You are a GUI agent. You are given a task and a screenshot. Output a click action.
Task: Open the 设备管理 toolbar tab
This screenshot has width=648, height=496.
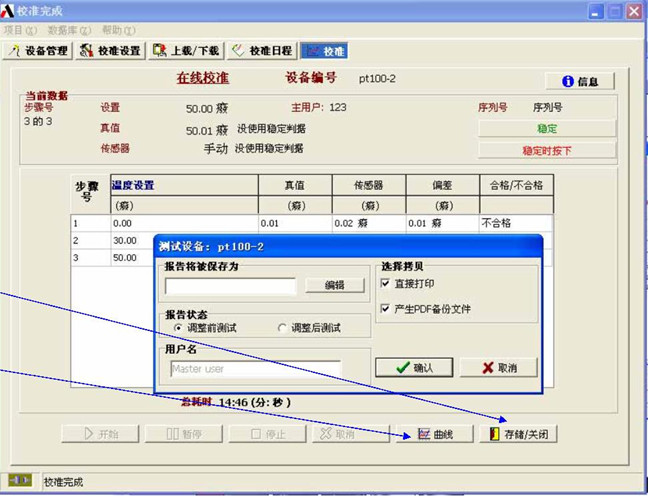click(37, 51)
